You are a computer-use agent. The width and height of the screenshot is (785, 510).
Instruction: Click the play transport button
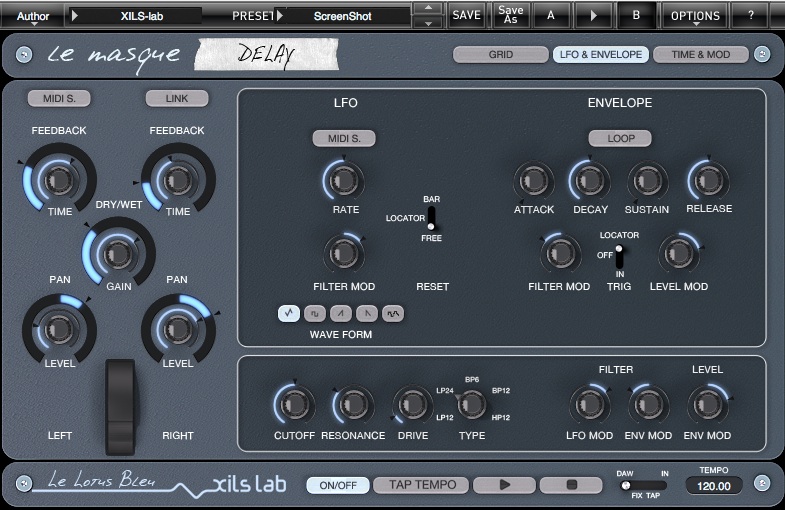point(504,484)
